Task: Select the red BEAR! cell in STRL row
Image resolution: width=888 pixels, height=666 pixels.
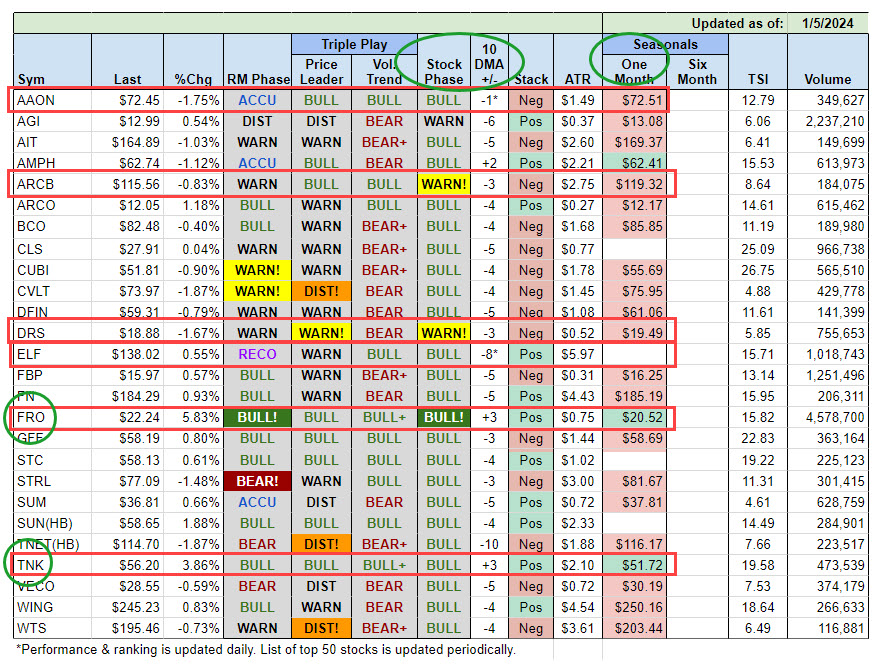Action: (257, 480)
